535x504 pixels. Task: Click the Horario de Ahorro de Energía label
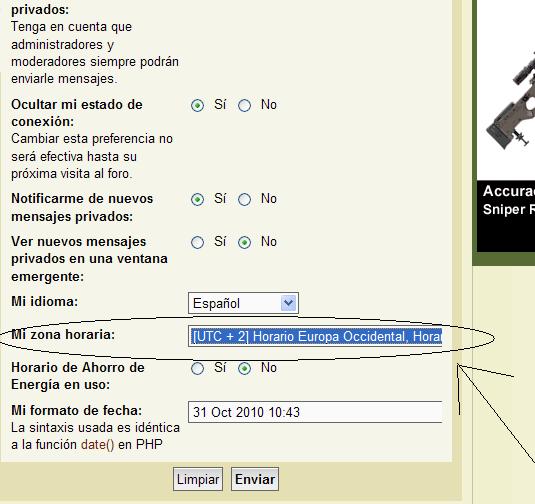click(78, 376)
